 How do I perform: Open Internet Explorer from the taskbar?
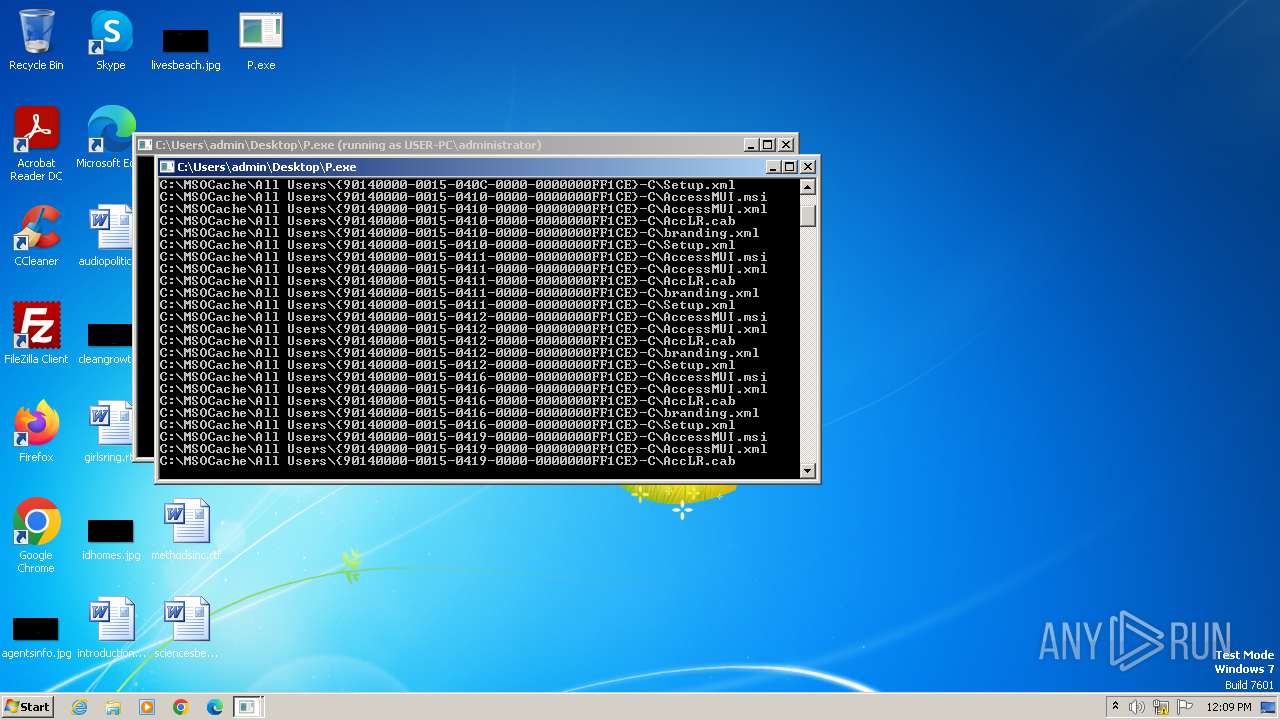click(79, 707)
